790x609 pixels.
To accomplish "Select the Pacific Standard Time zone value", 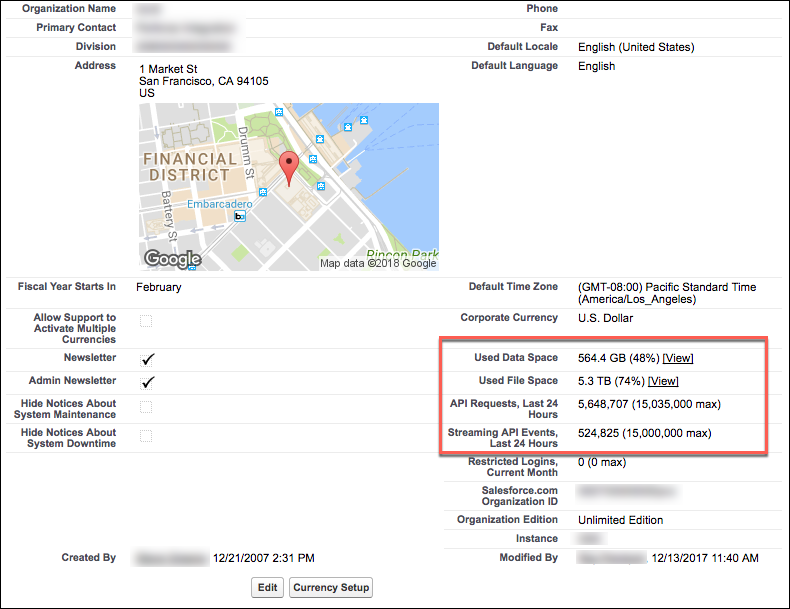I will click(667, 293).
